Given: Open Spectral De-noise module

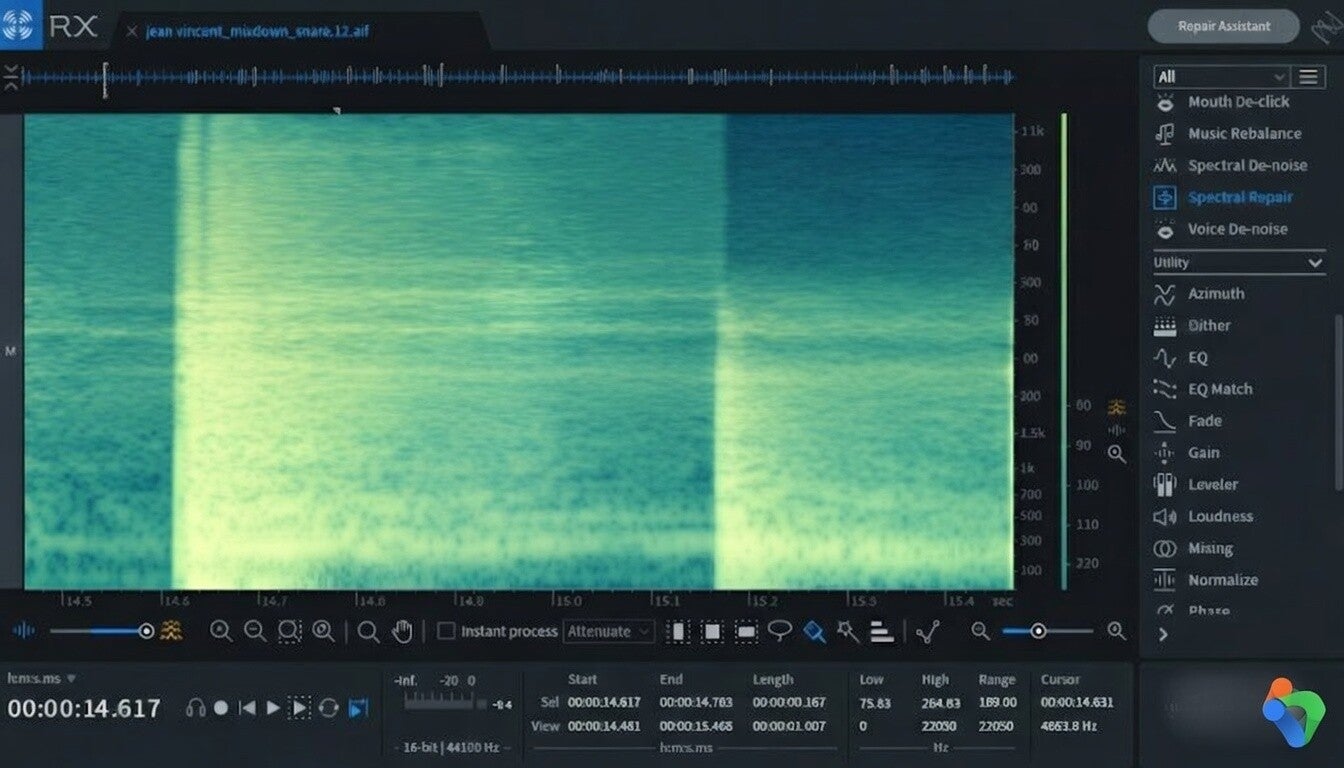Looking at the screenshot, I should tap(1246, 166).
